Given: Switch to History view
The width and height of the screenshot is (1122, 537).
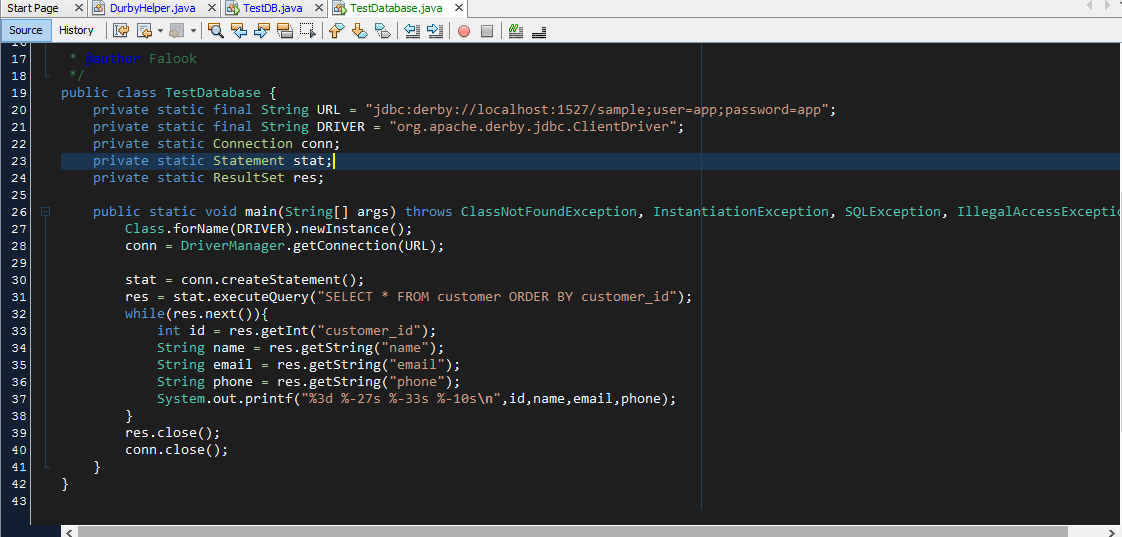Looking at the screenshot, I should point(77,30).
